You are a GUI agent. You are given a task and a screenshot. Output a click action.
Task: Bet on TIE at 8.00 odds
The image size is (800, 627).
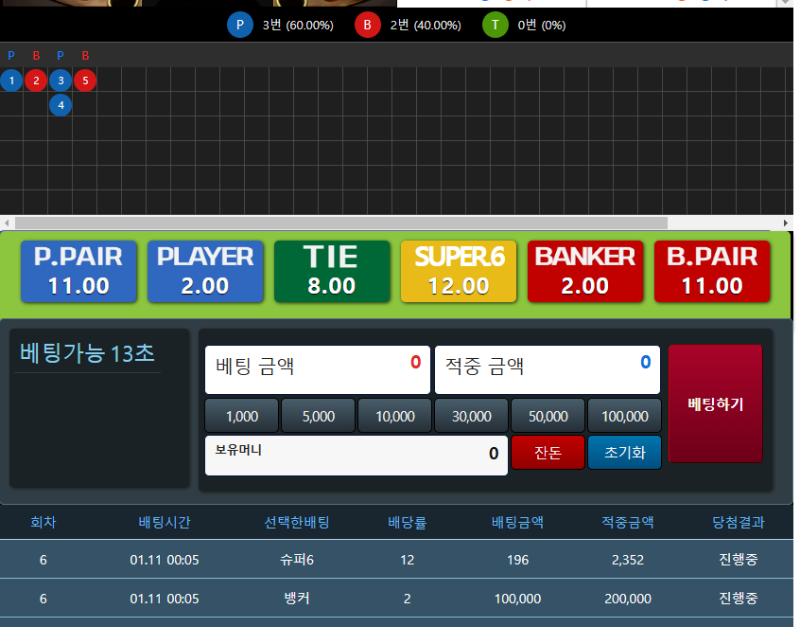(x=332, y=271)
